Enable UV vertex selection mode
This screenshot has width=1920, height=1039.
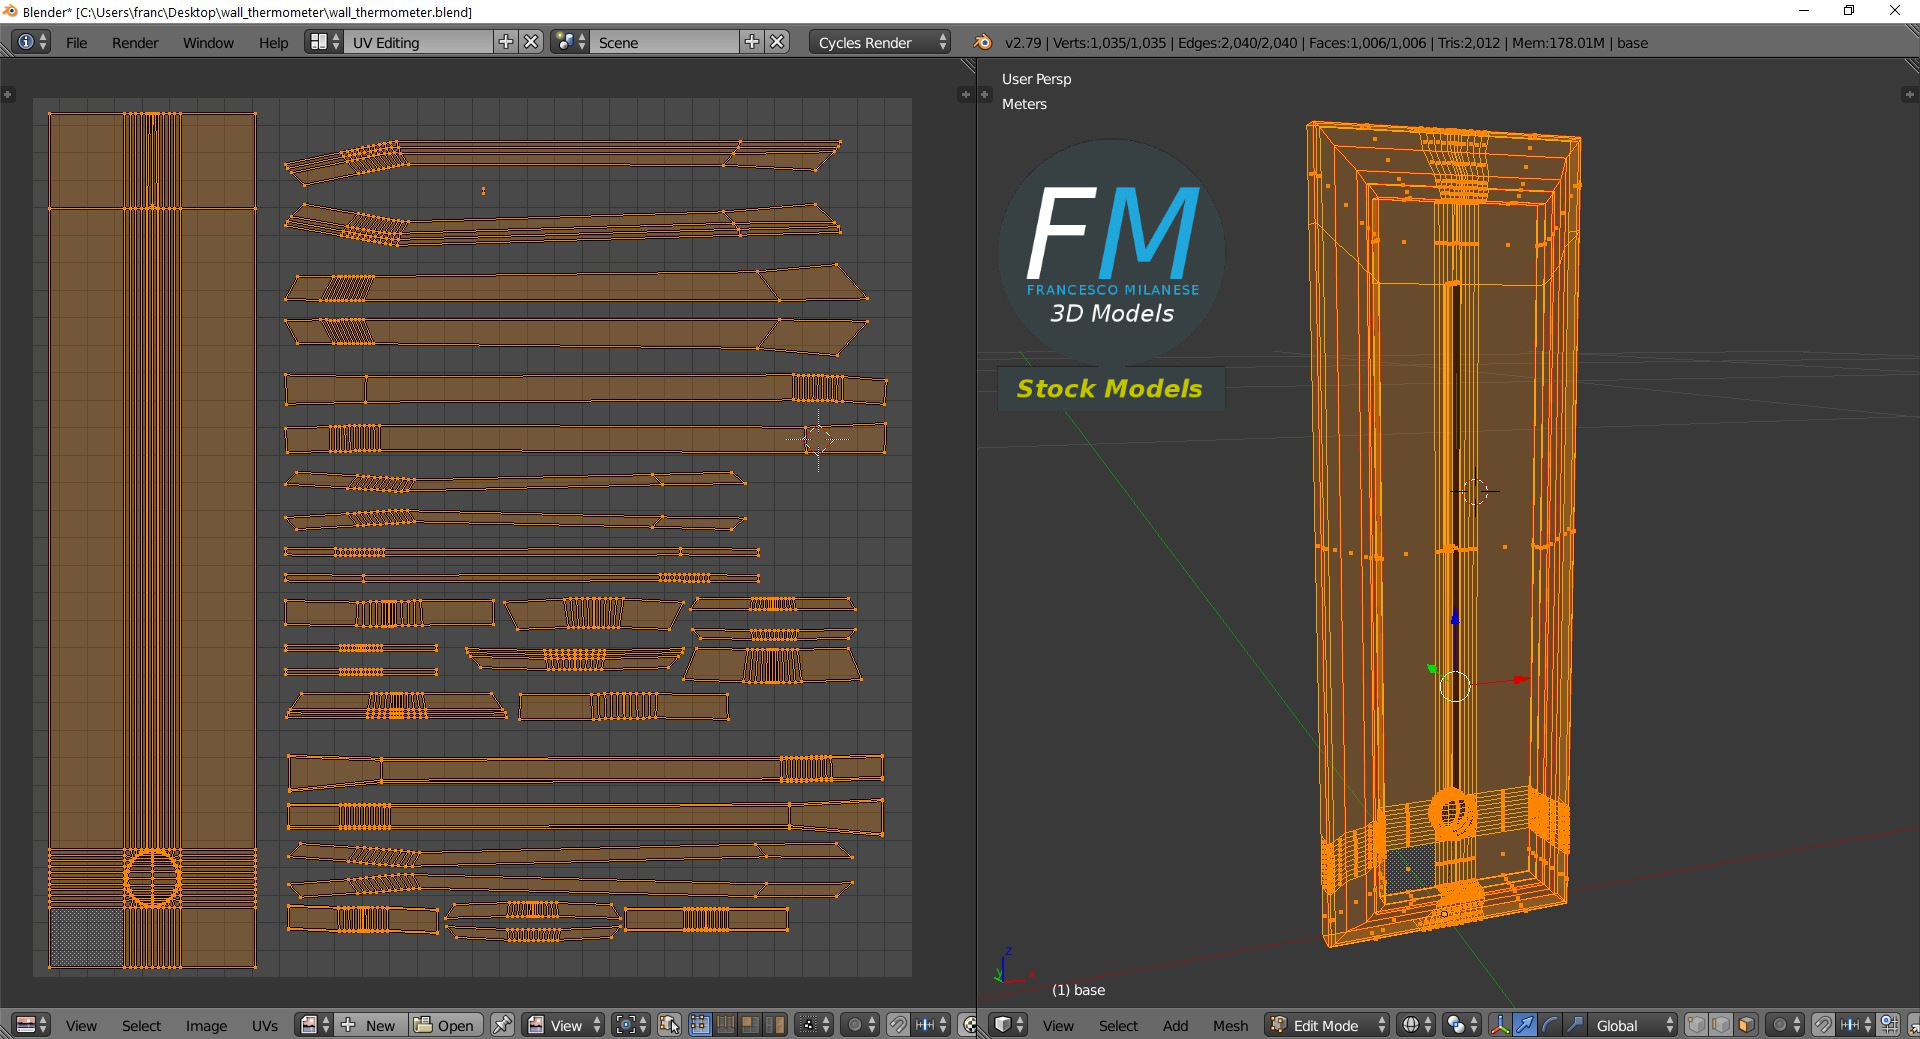700,1025
